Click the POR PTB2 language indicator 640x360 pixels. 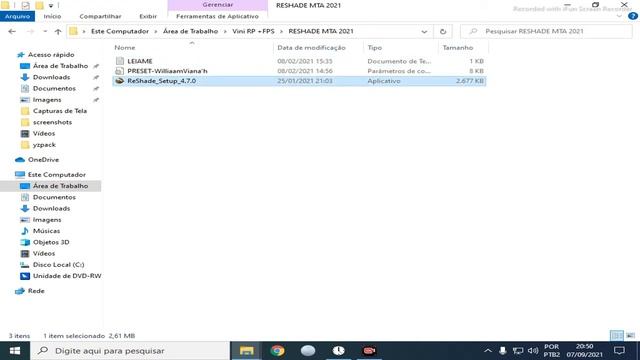551,351
